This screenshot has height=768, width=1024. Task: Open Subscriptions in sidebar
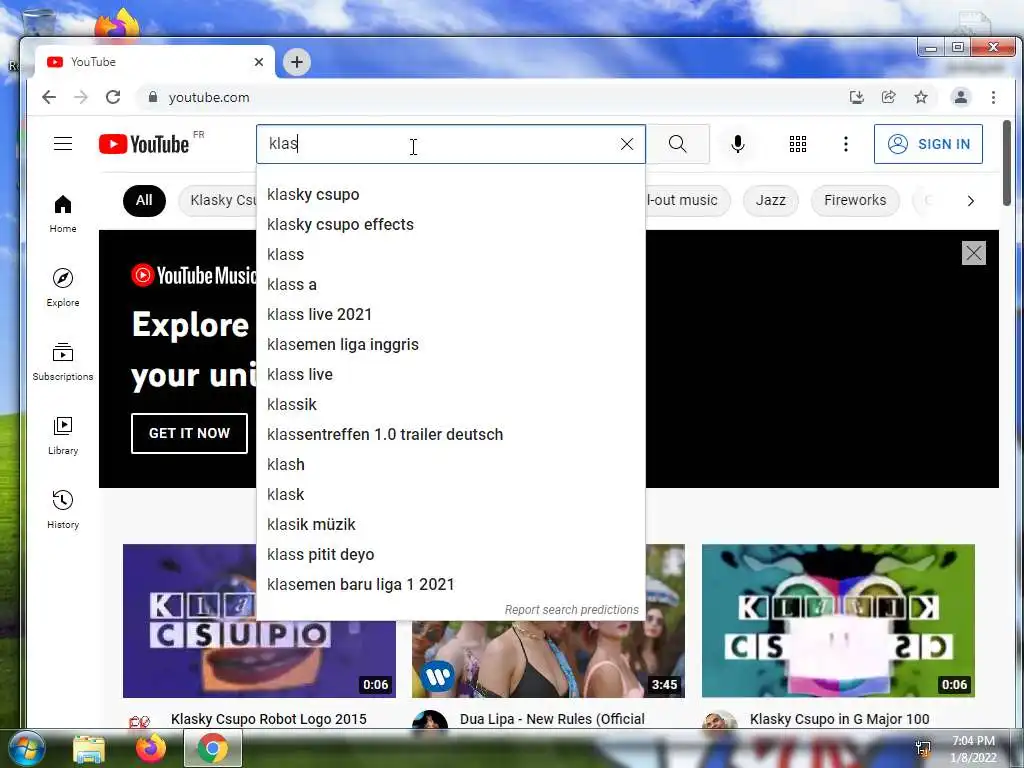(63, 362)
